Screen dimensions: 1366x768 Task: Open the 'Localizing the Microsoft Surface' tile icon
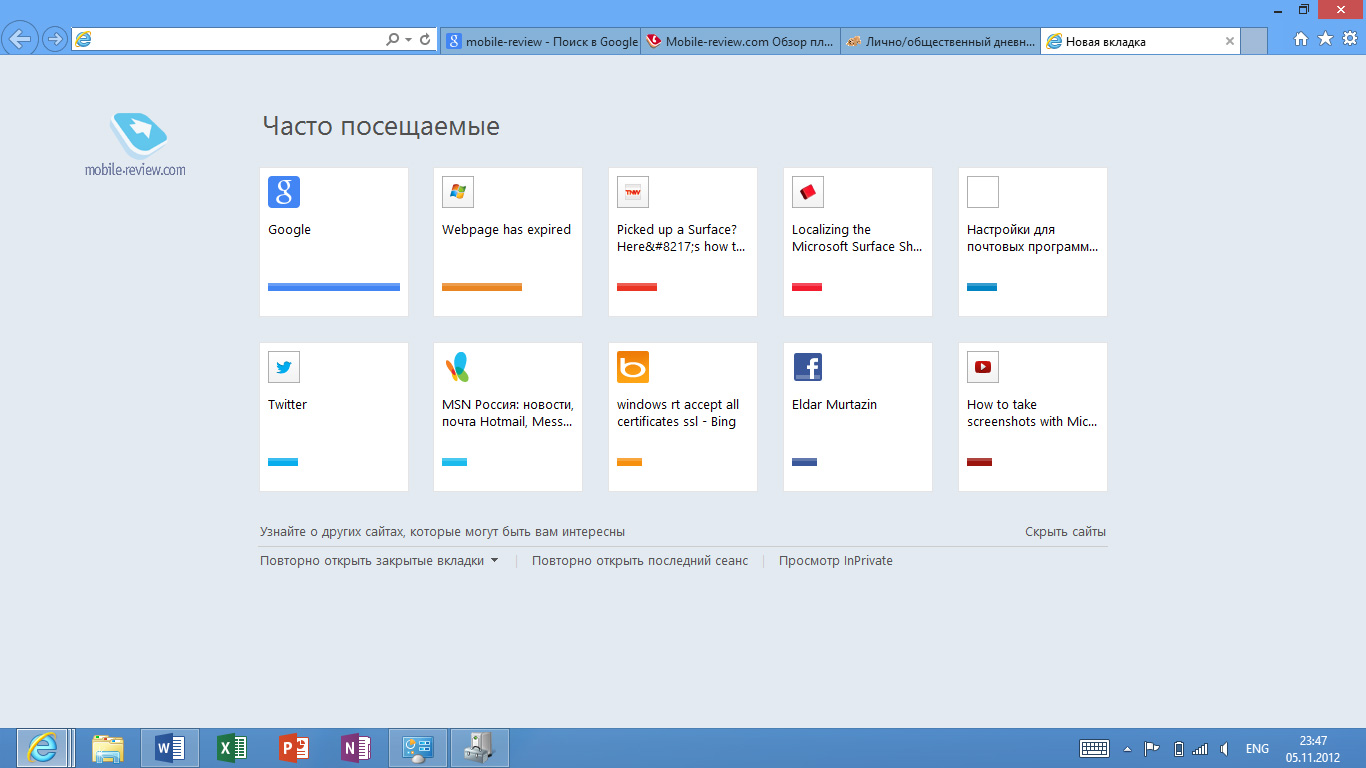pos(808,192)
